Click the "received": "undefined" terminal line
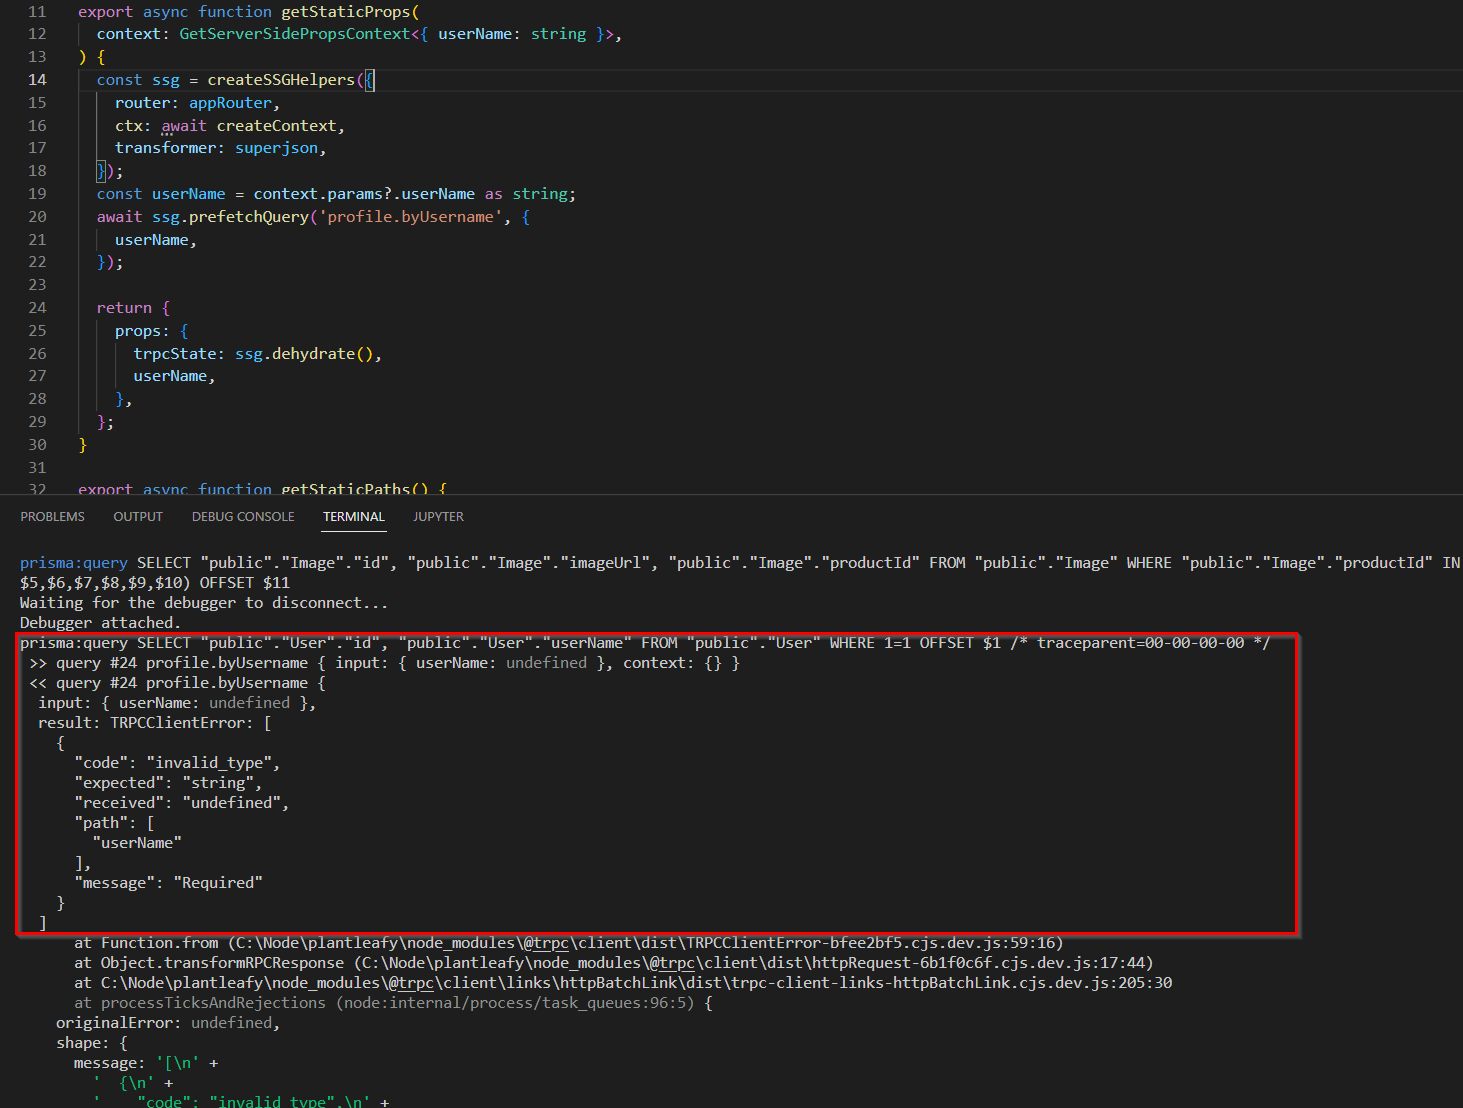Viewport: 1463px width, 1108px height. (x=182, y=803)
